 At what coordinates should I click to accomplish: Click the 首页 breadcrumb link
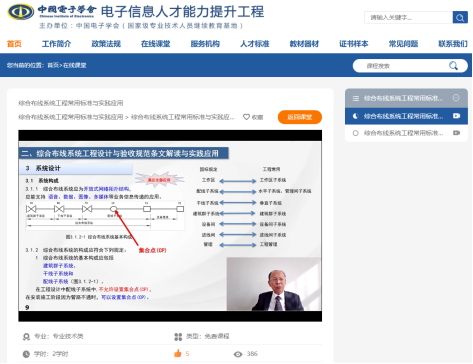click(x=53, y=65)
